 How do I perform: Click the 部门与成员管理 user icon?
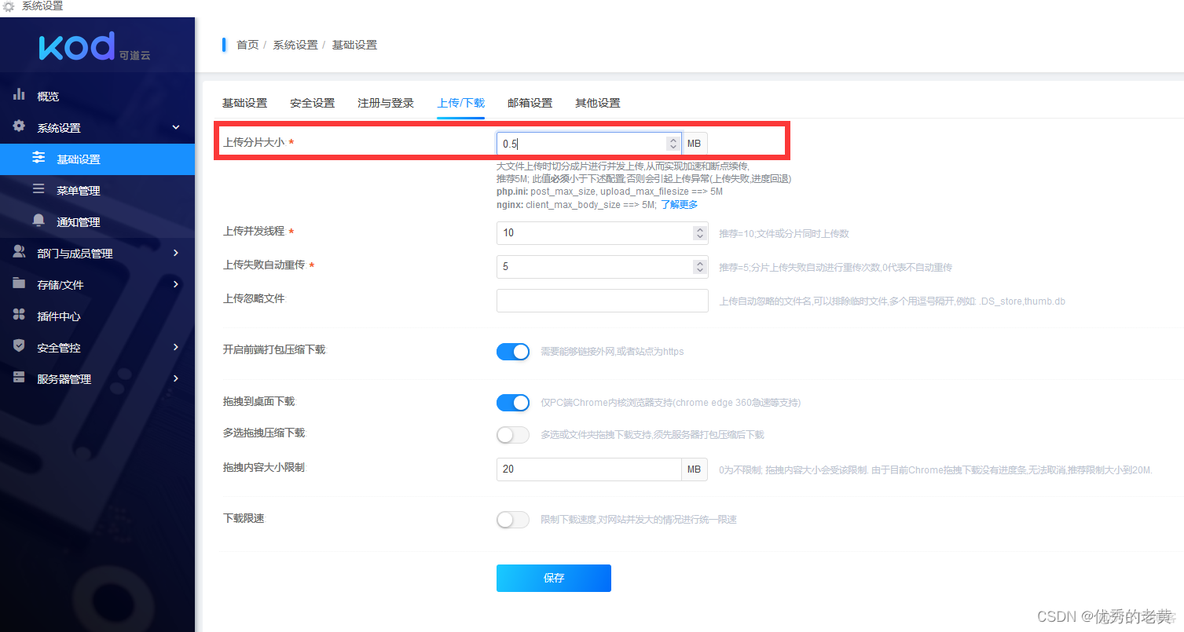[x=19, y=251]
